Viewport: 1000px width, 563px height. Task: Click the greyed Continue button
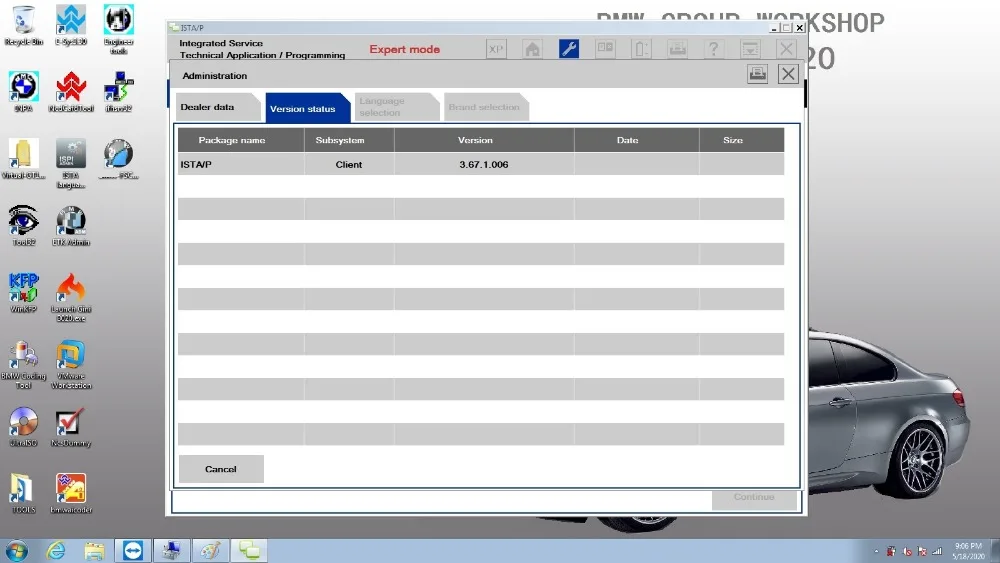tap(754, 497)
